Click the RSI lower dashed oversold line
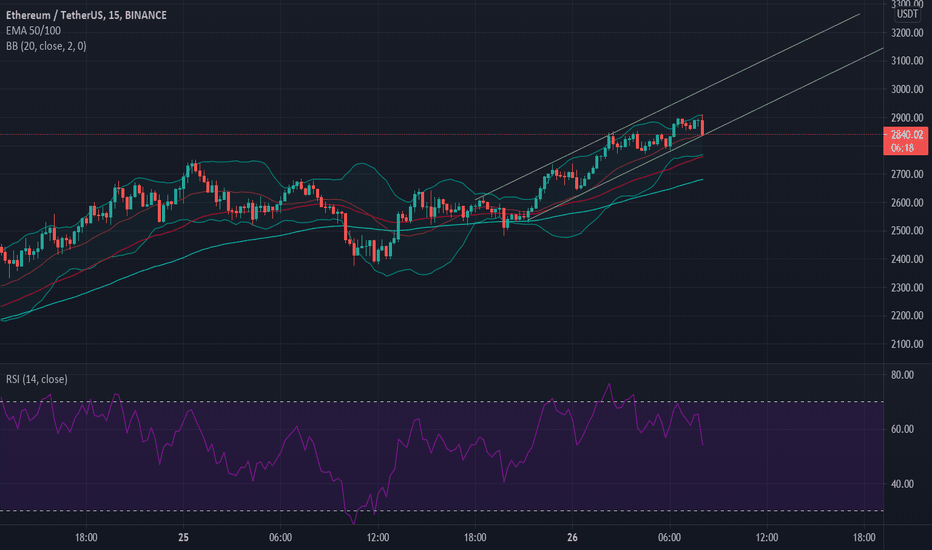The width and height of the screenshot is (932, 550). click(442, 511)
